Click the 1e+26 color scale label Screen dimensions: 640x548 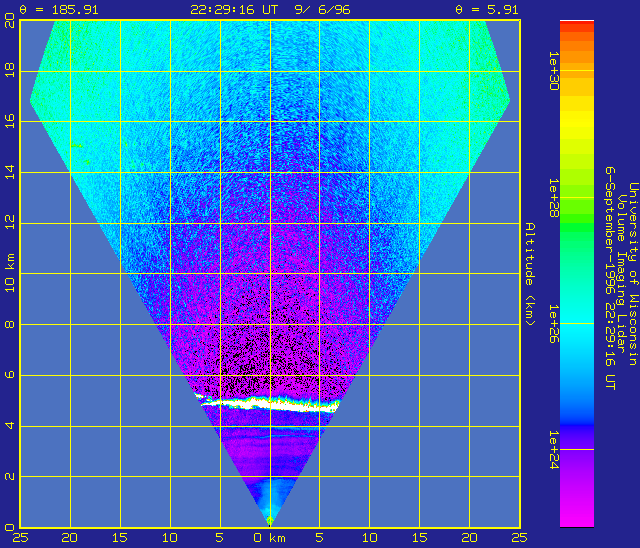[x=554, y=324]
